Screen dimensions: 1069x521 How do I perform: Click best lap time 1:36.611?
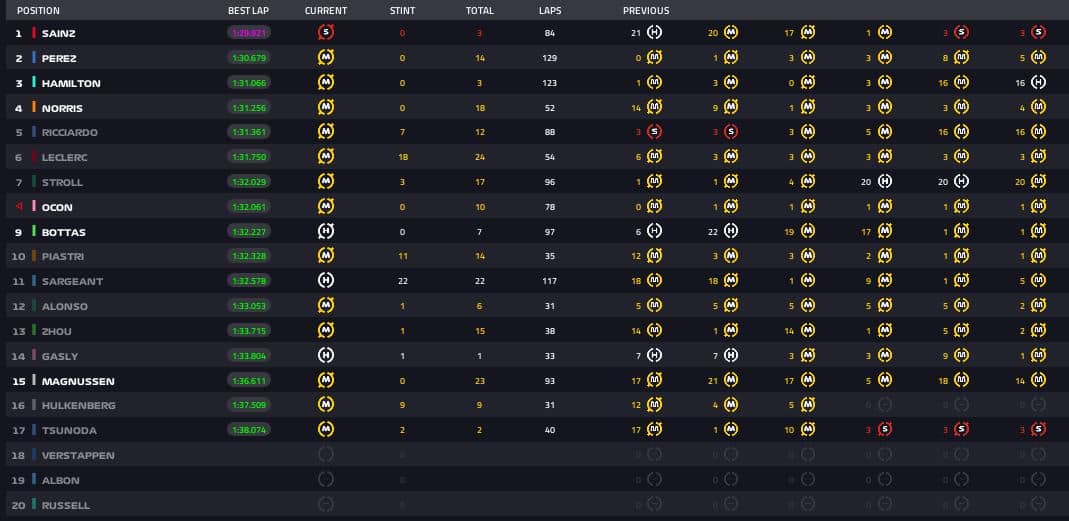point(249,380)
